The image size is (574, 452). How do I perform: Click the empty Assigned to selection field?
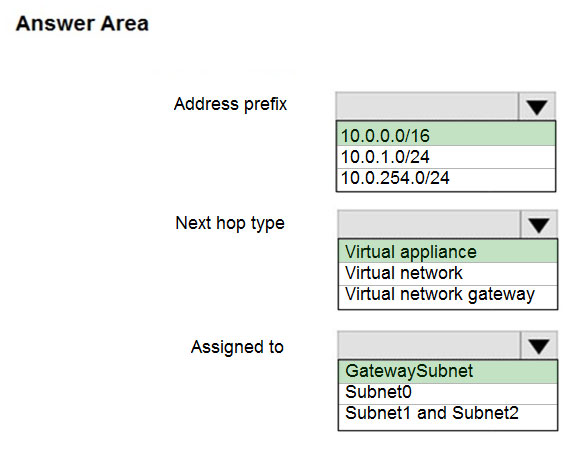pos(429,345)
